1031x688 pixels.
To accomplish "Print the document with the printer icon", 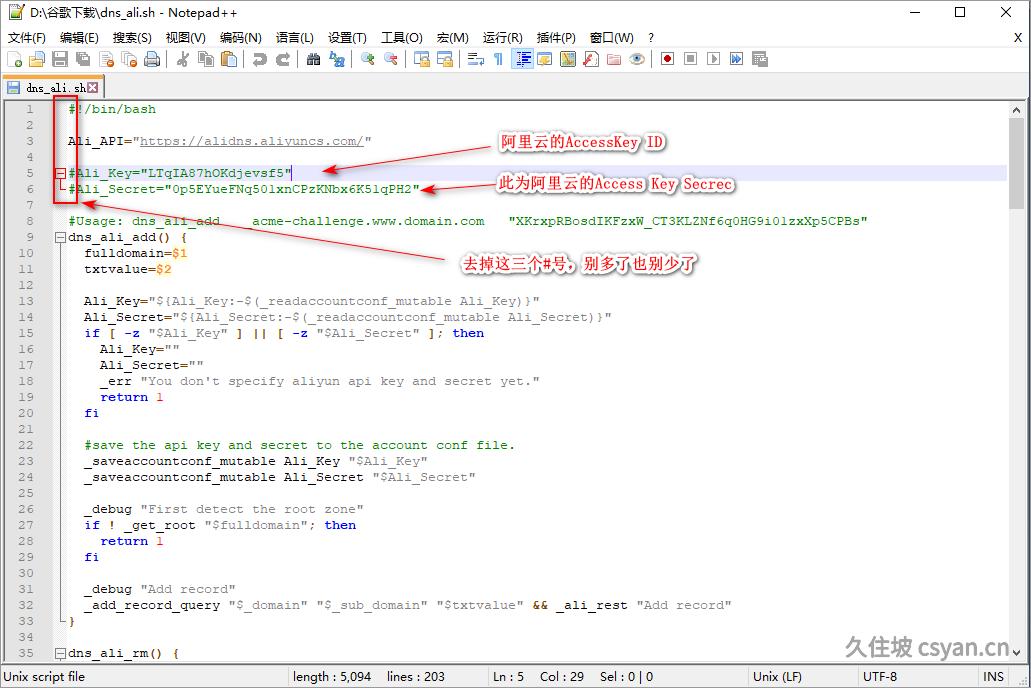I will 152,59.
